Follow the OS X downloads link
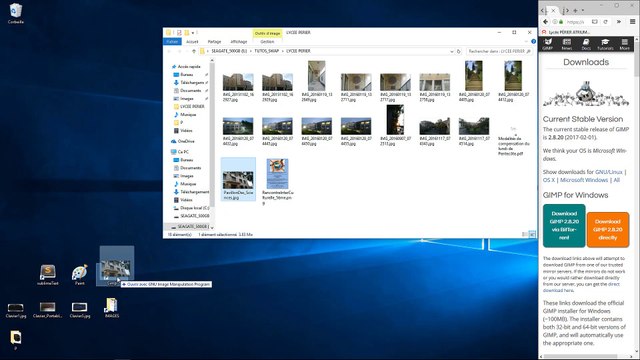This screenshot has width=640, height=360. [x=549, y=180]
